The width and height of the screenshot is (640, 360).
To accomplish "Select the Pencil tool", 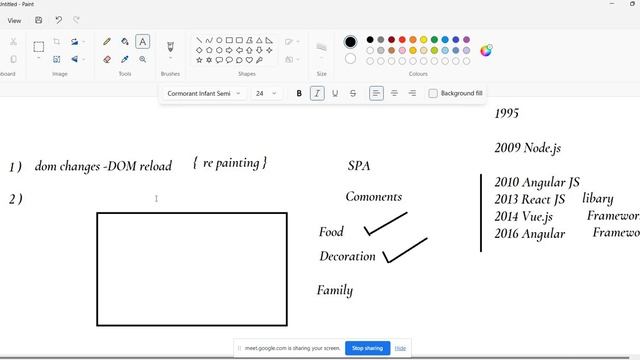I will tap(107, 42).
